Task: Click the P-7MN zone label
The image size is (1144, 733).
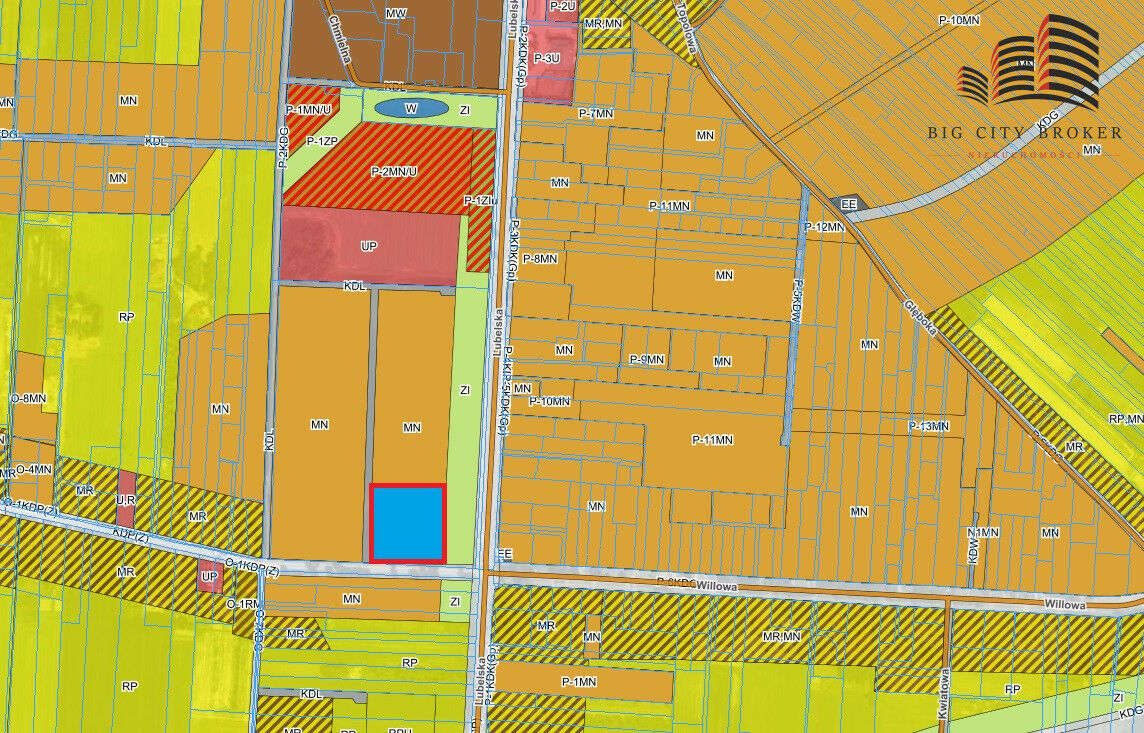Action: pyautogui.click(x=595, y=114)
